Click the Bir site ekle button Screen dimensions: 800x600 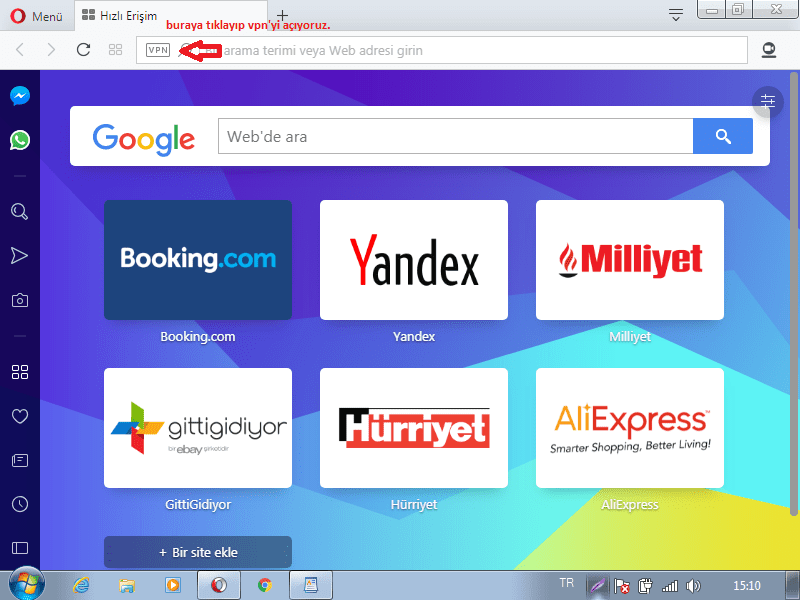coord(198,552)
